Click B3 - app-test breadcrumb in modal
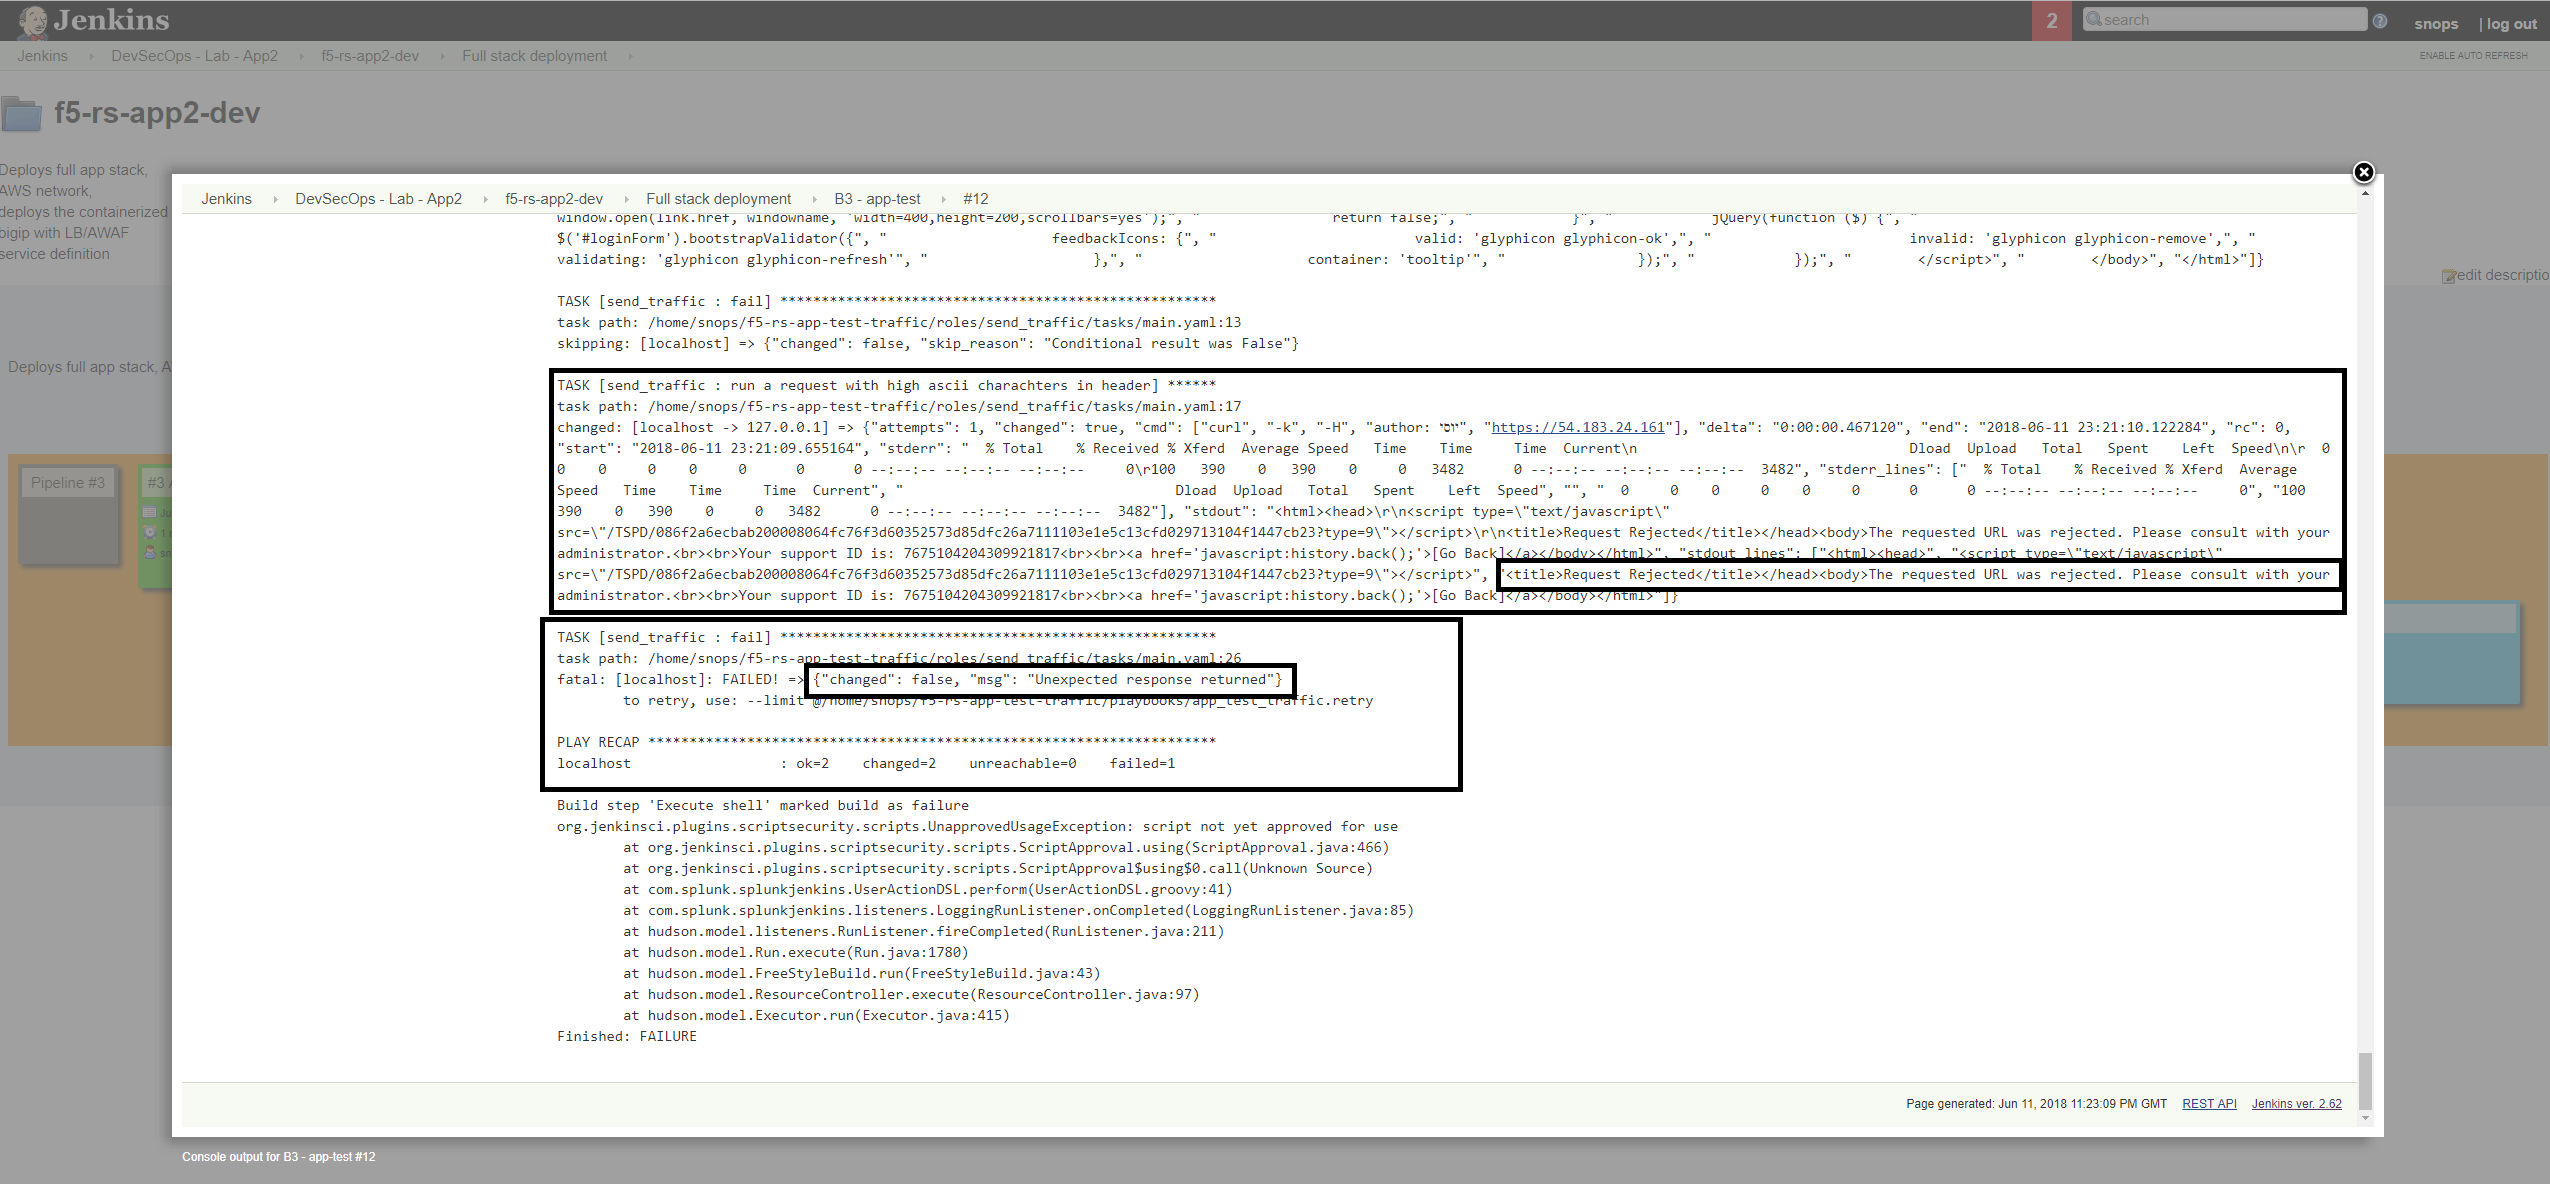The height and width of the screenshot is (1184, 2550). (x=877, y=199)
